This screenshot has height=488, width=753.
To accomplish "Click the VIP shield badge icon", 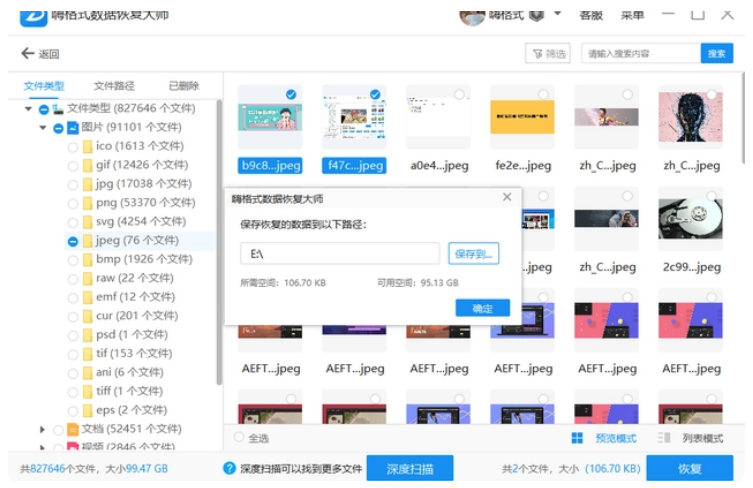I will coord(536,15).
